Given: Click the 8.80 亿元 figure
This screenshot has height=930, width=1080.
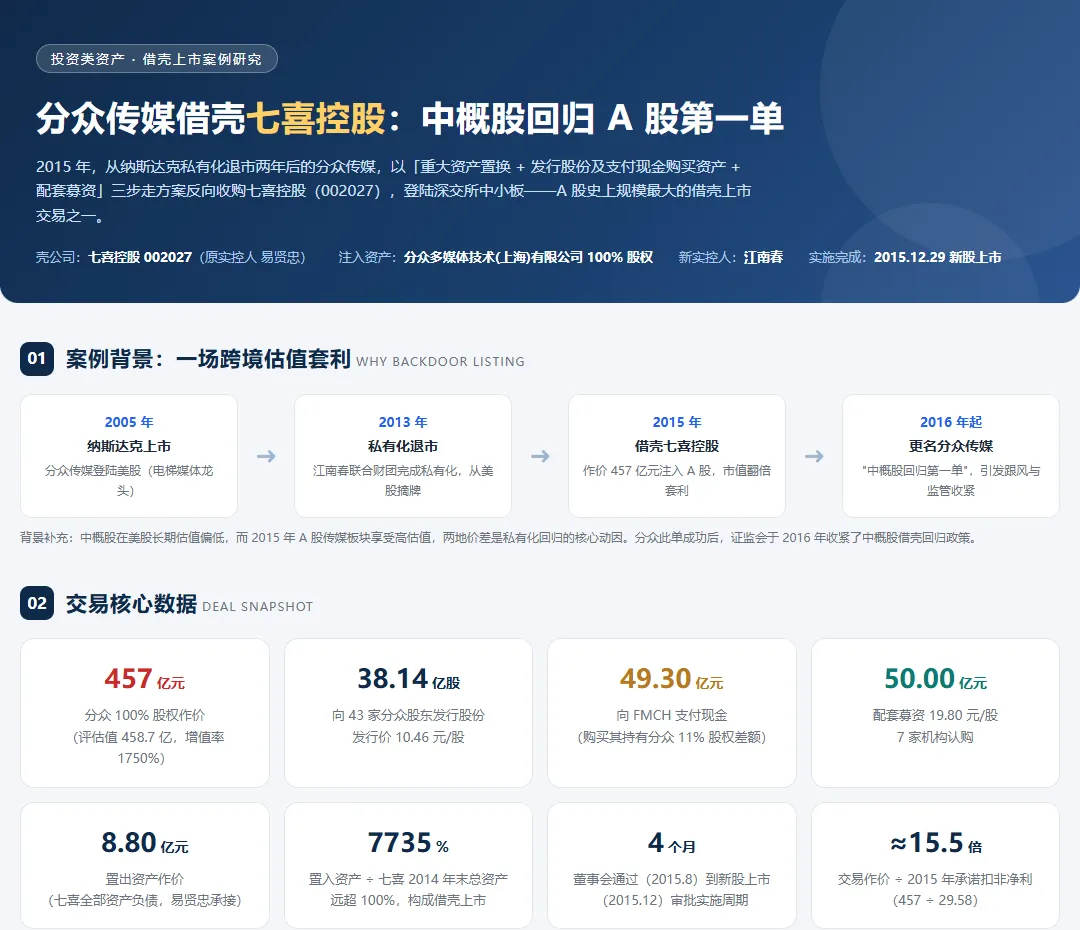Looking at the screenshot, I should 145,843.
